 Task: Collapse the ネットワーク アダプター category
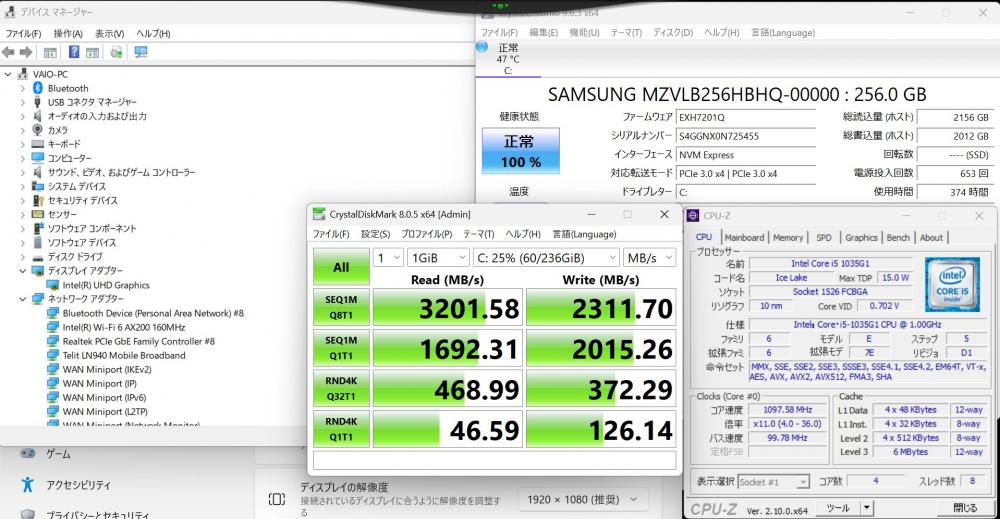pos(23,298)
